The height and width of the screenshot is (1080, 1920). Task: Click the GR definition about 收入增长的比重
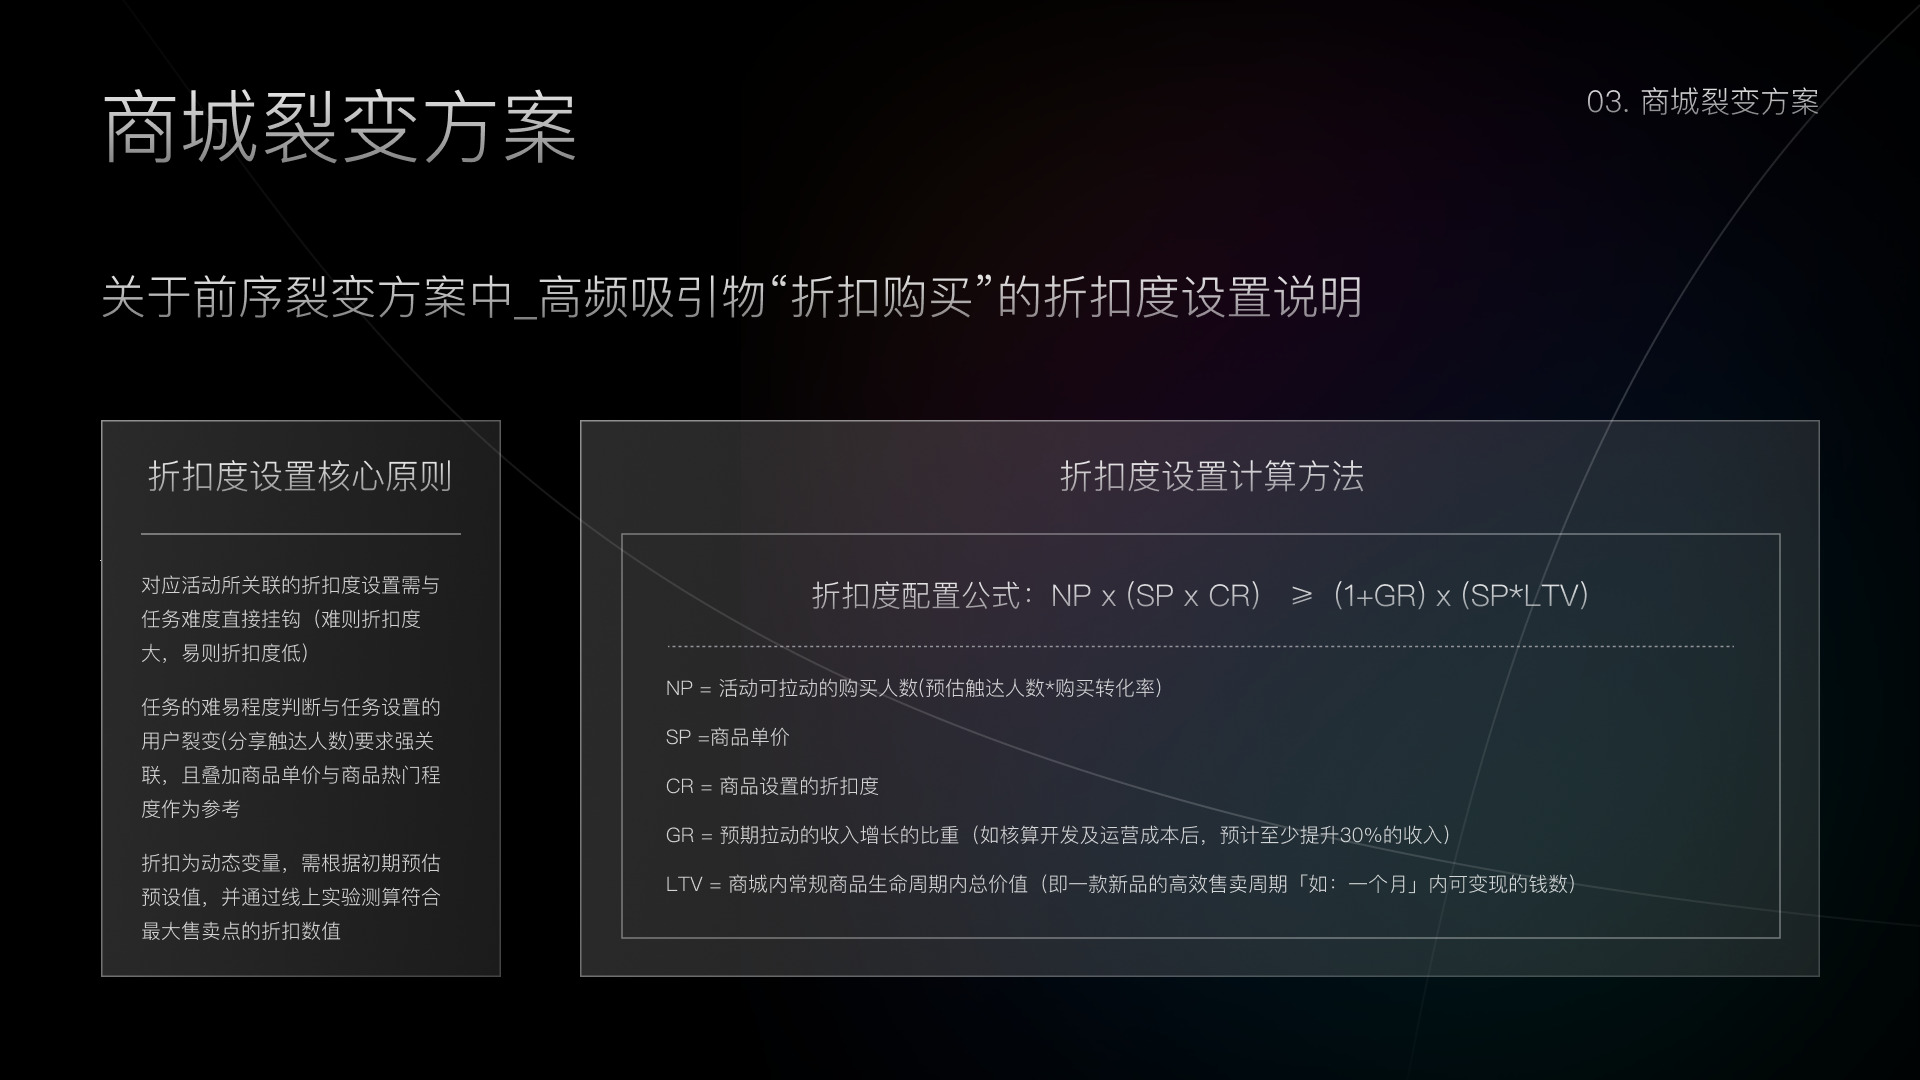[1058, 835]
